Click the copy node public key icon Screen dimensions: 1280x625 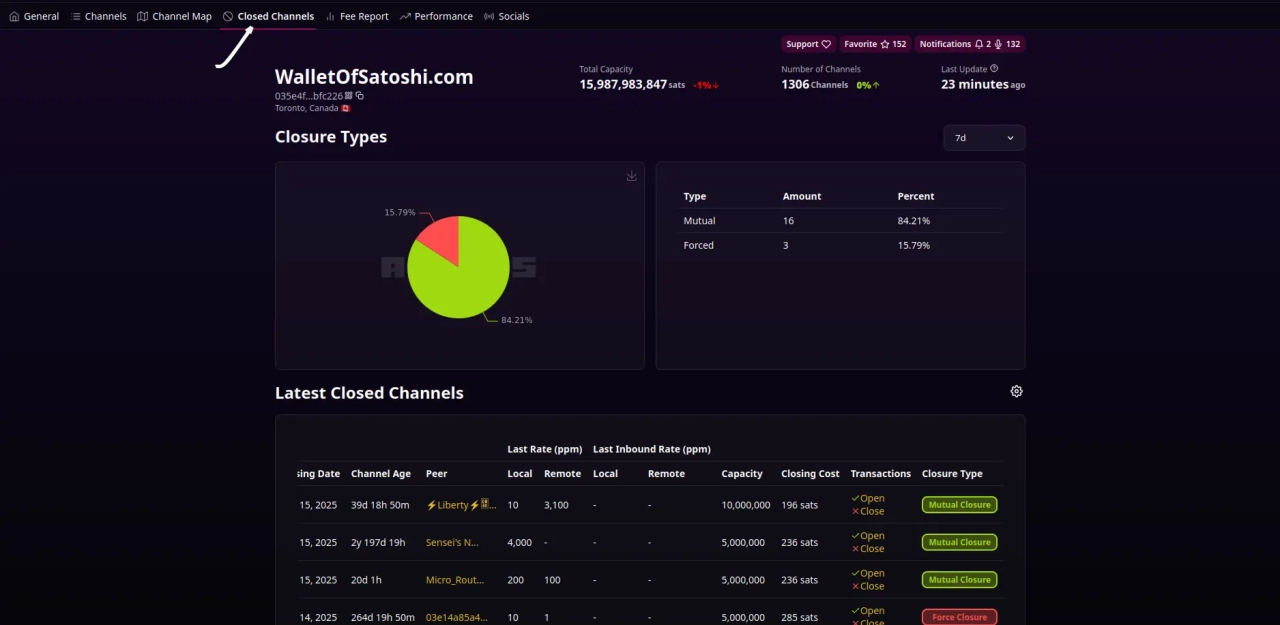[x=360, y=96]
